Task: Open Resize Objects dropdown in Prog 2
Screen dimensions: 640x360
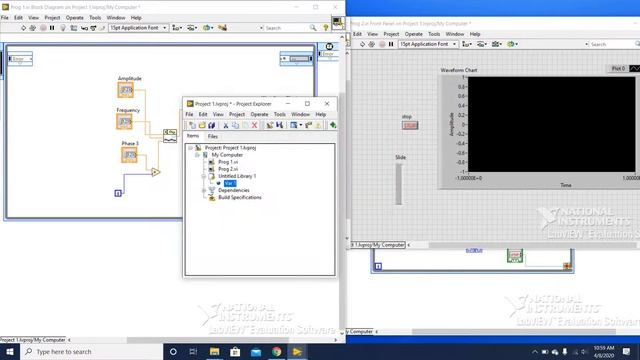Action: coord(497,44)
